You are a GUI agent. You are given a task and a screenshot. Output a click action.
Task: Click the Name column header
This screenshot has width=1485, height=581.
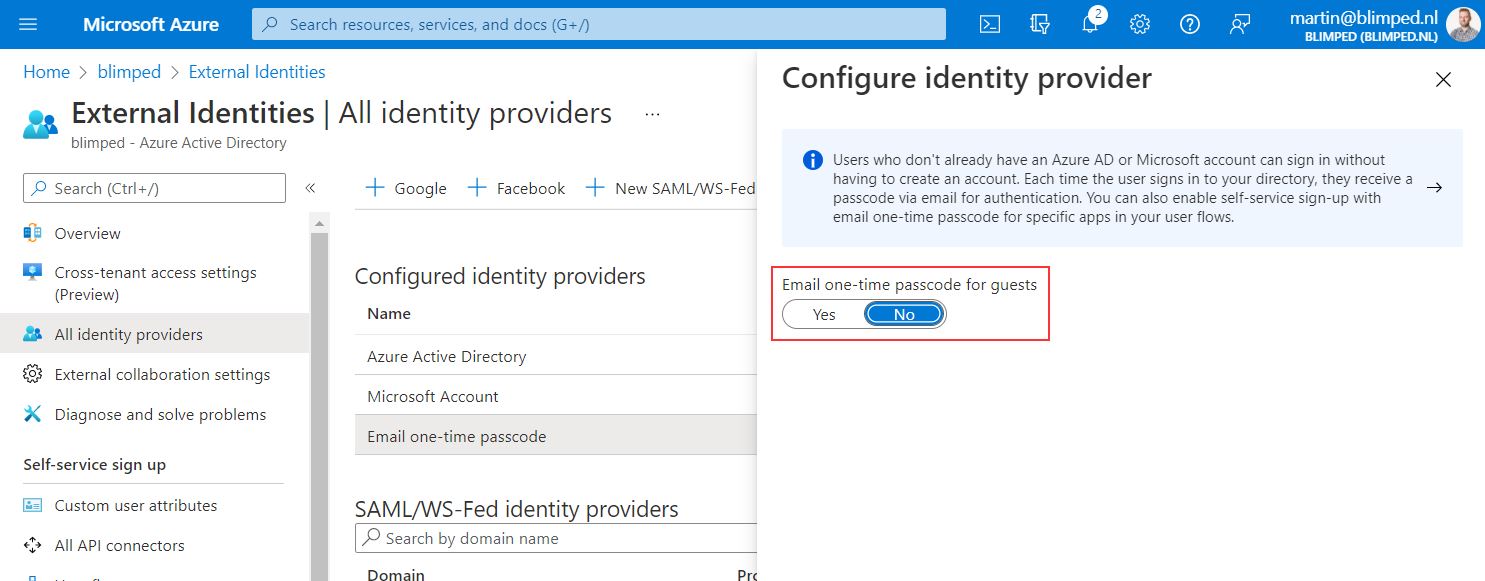pyautogui.click(x=389, y=313)
